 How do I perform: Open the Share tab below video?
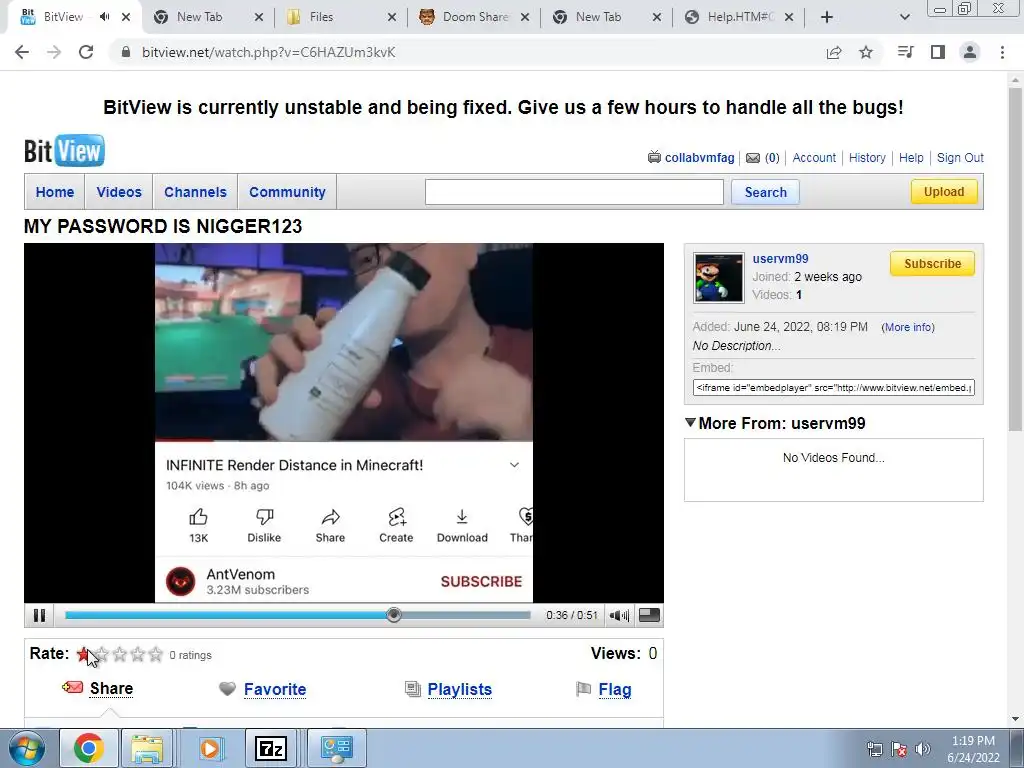click(111, 688)
